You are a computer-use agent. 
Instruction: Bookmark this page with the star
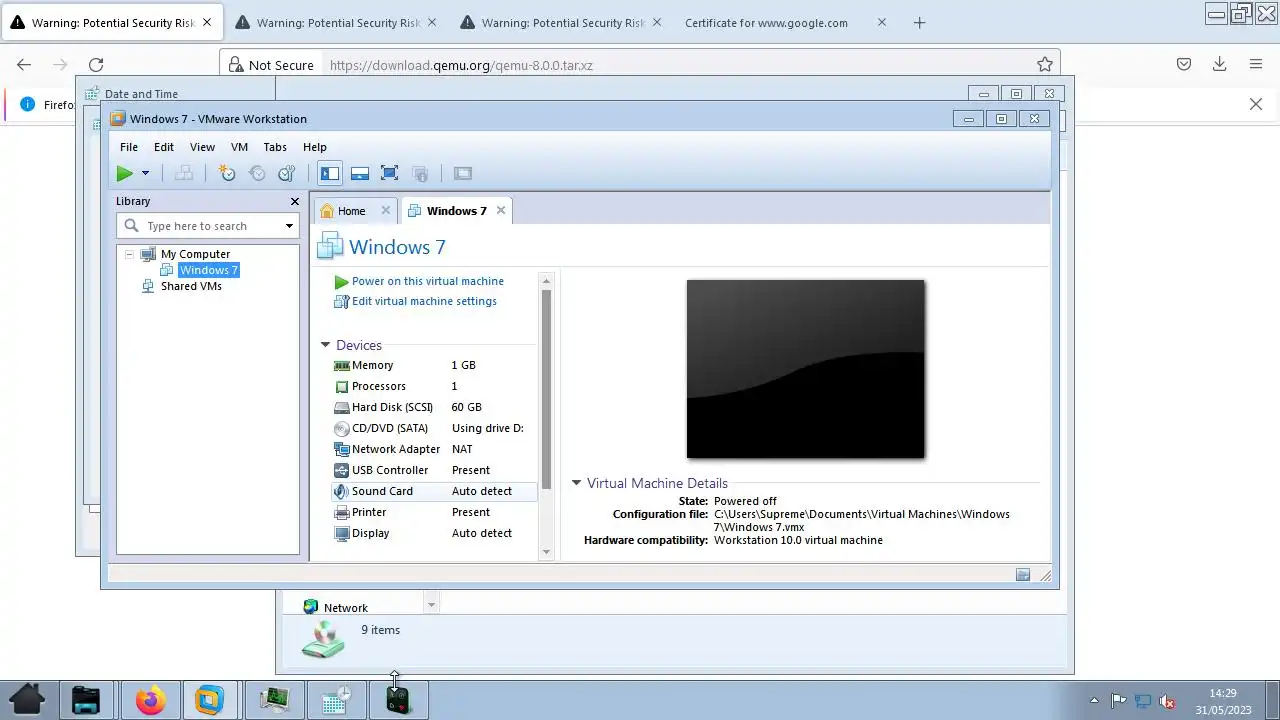[x=1045, y=65]
